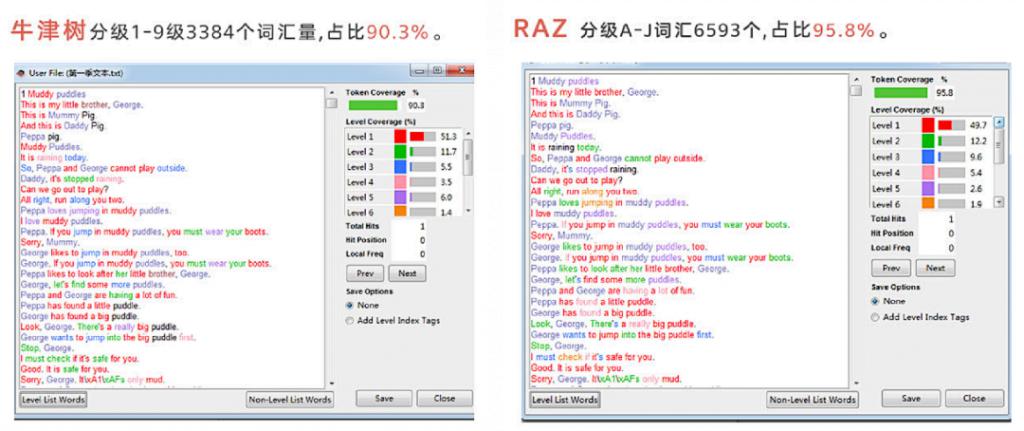The image size is (1024, 431).
Task: Click Level 4 pink swatch in right window
Action: click(x=929, y=172)
